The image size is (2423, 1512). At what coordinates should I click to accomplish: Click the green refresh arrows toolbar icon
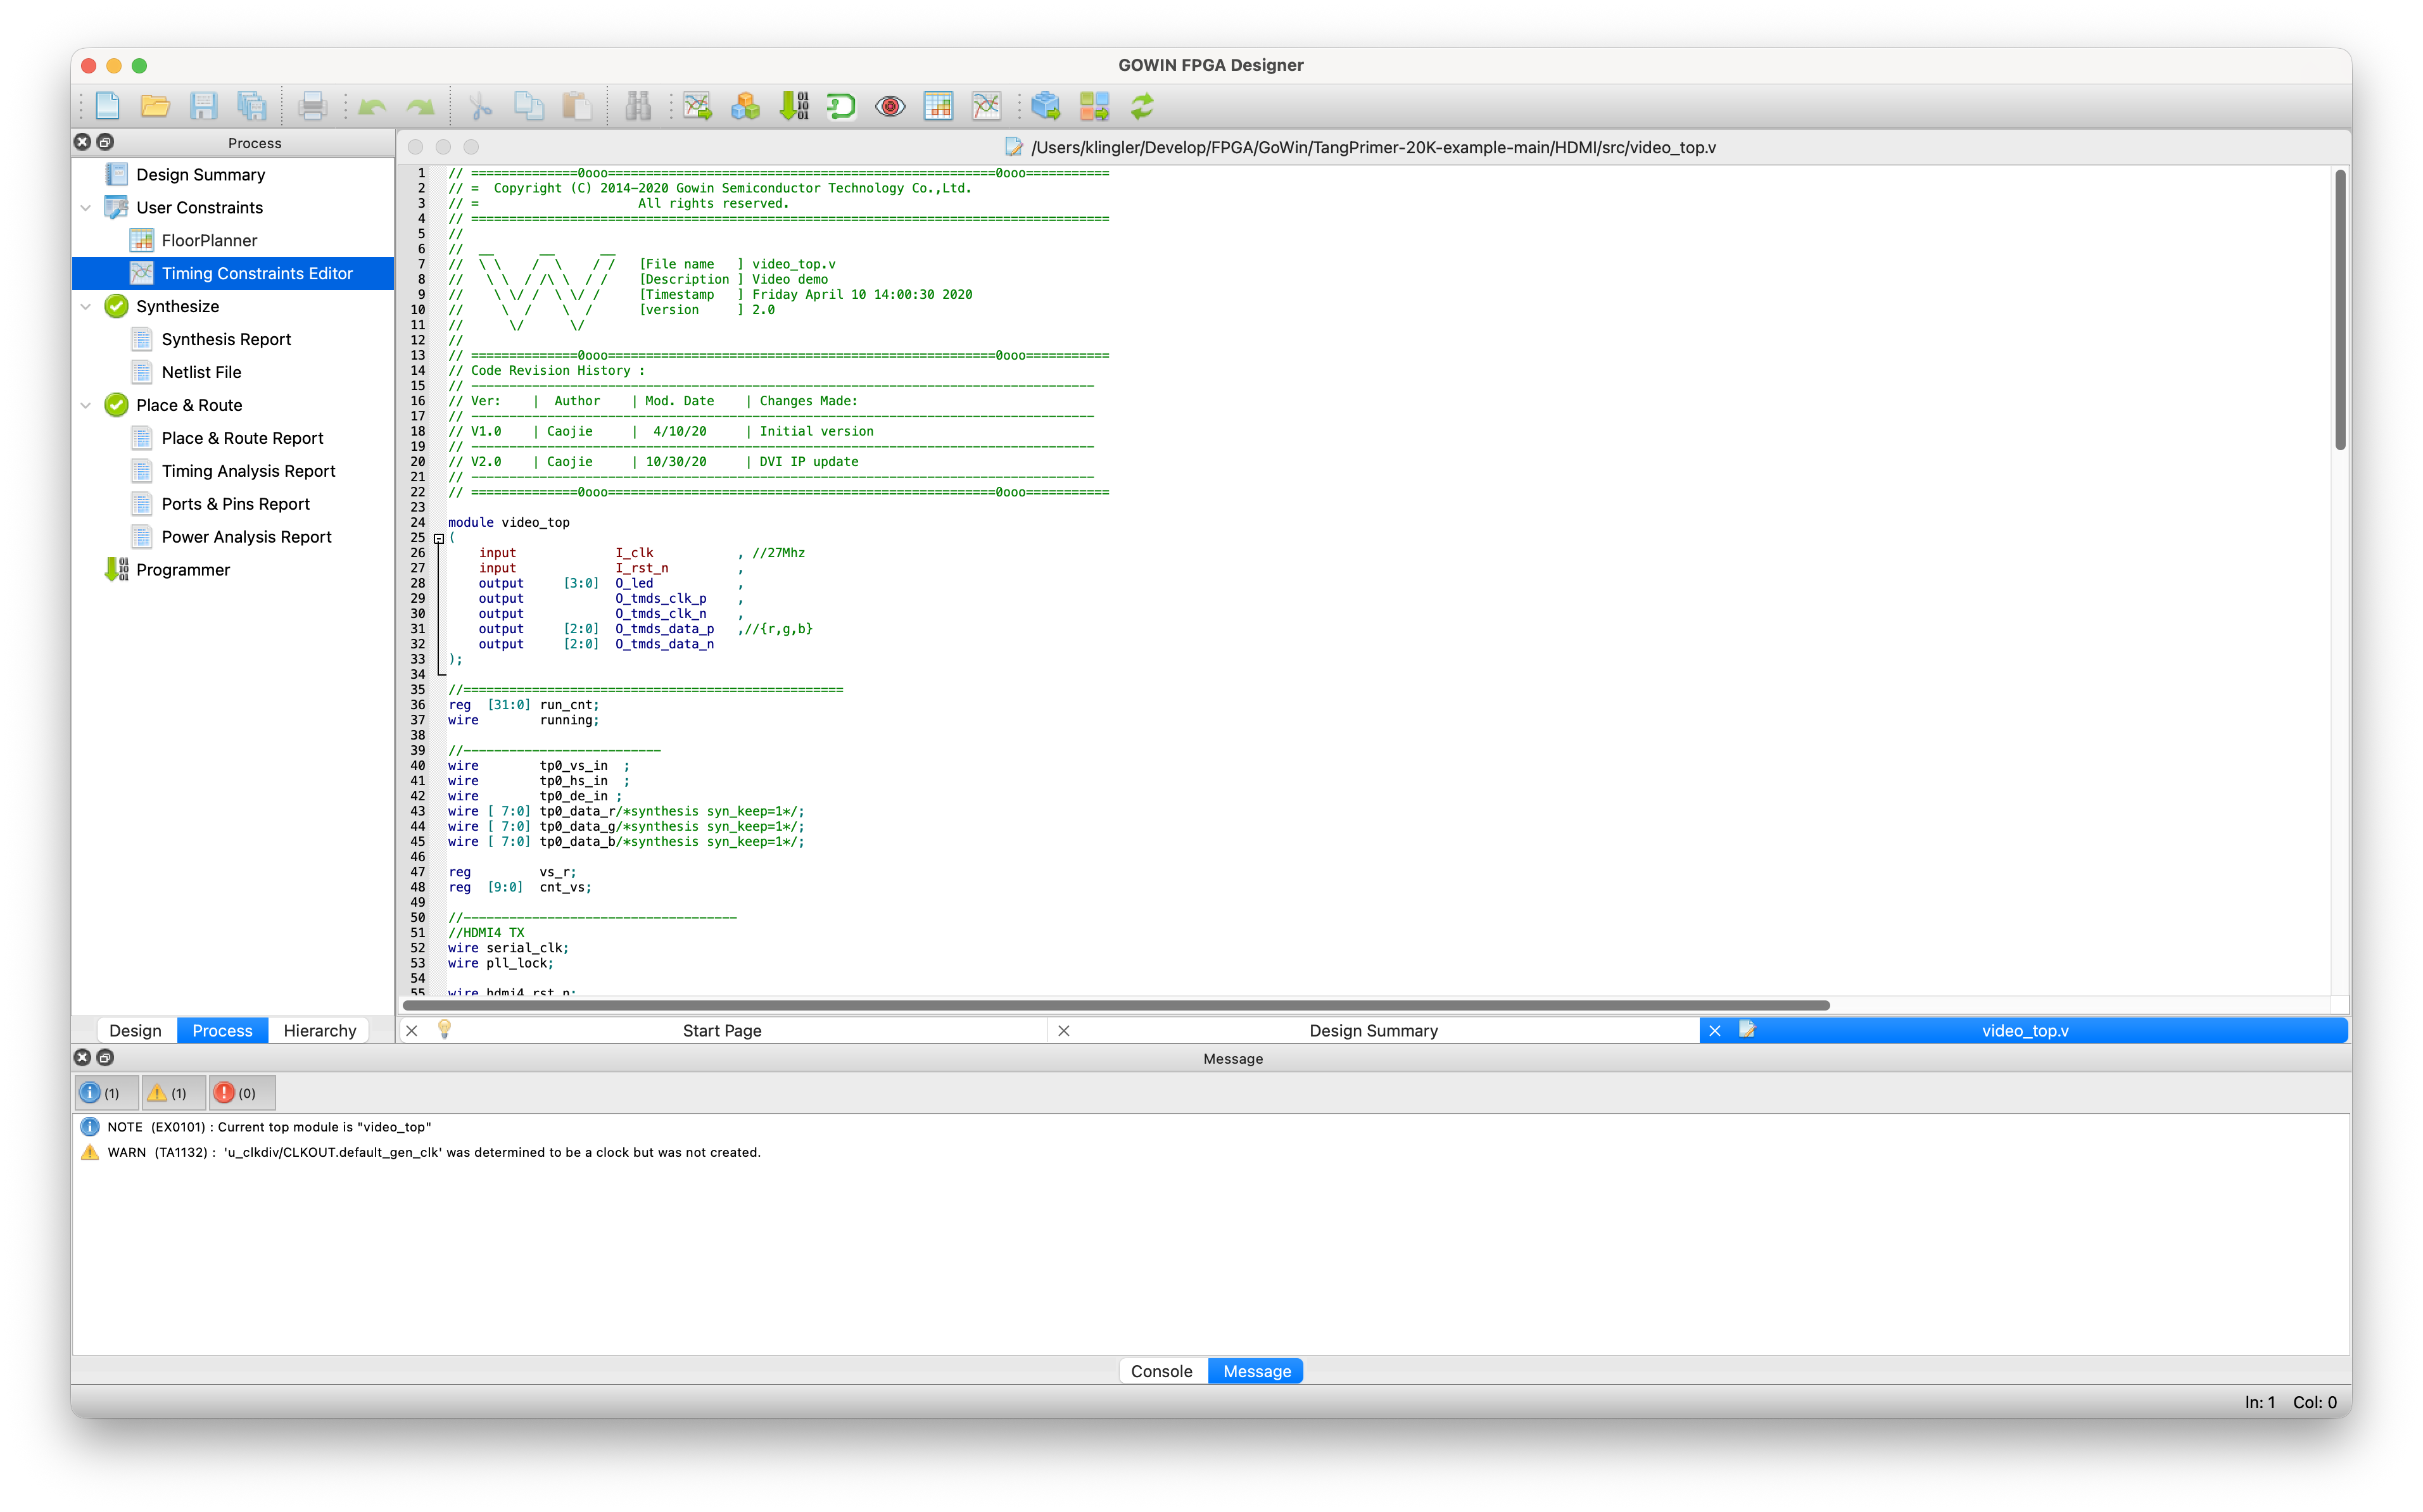tap(1142, 106)
